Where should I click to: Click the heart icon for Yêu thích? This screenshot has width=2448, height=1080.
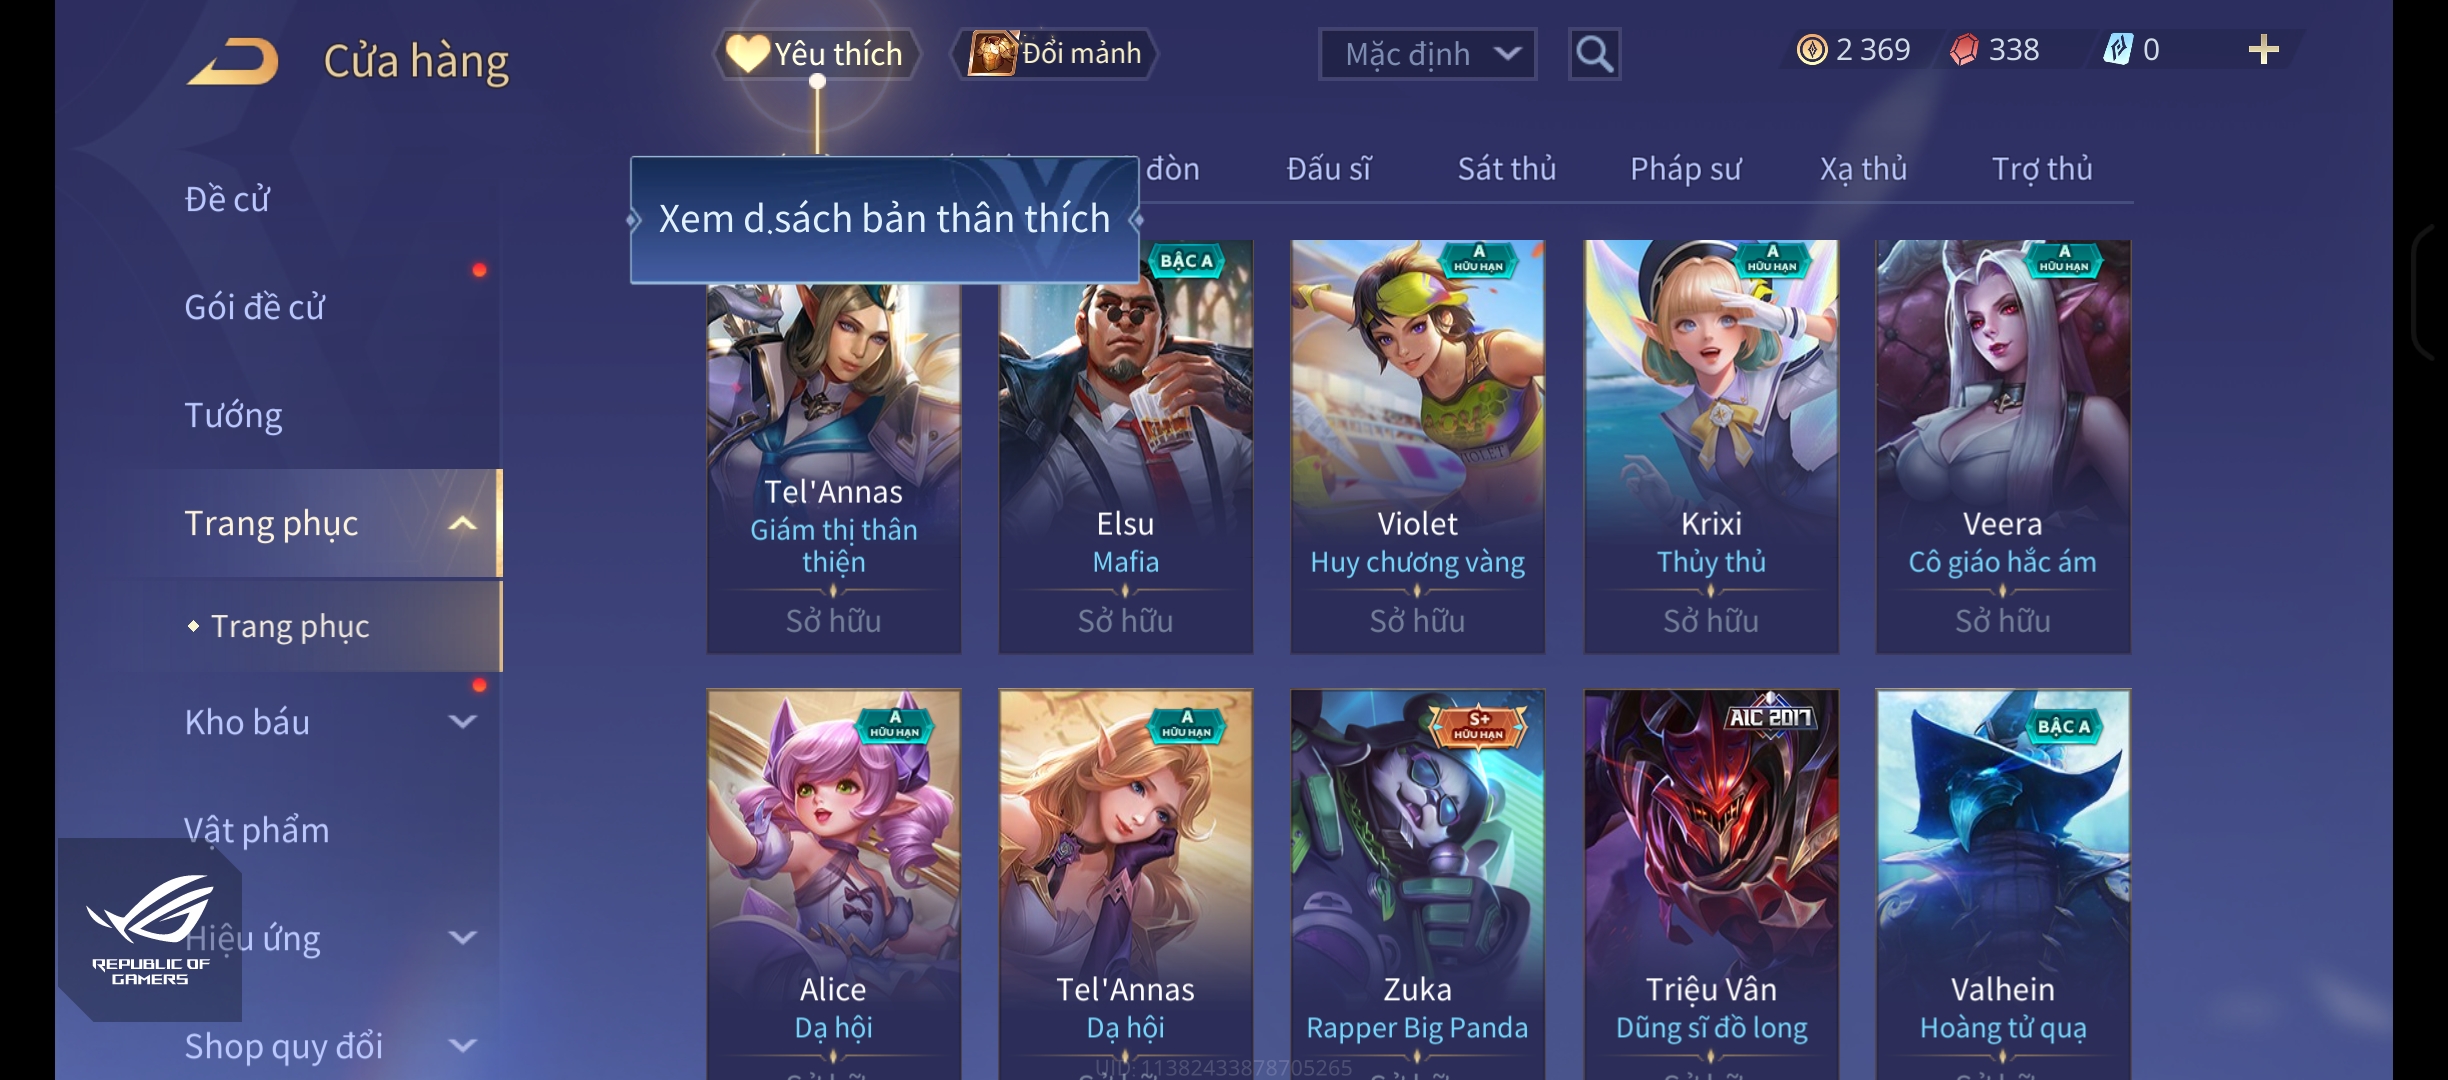[x=747, y=53]
